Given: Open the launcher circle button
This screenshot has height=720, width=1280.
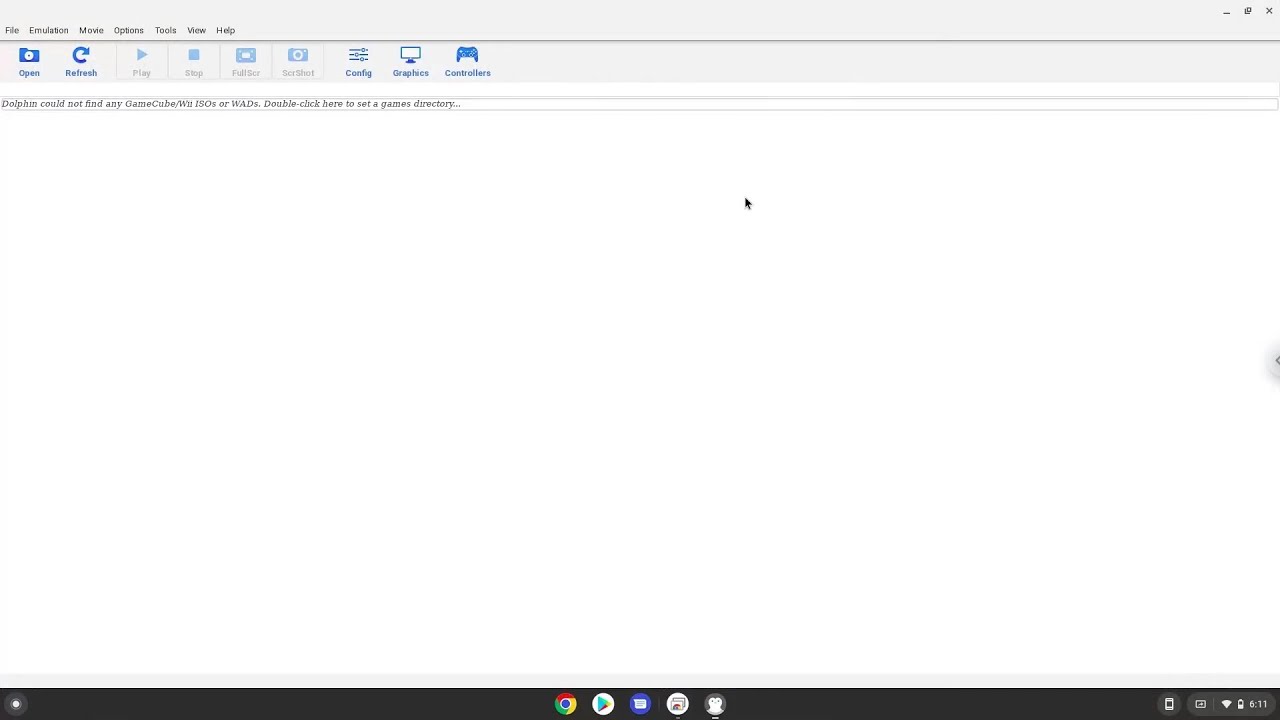Looking at the screenshot, I should click(16, 704).
